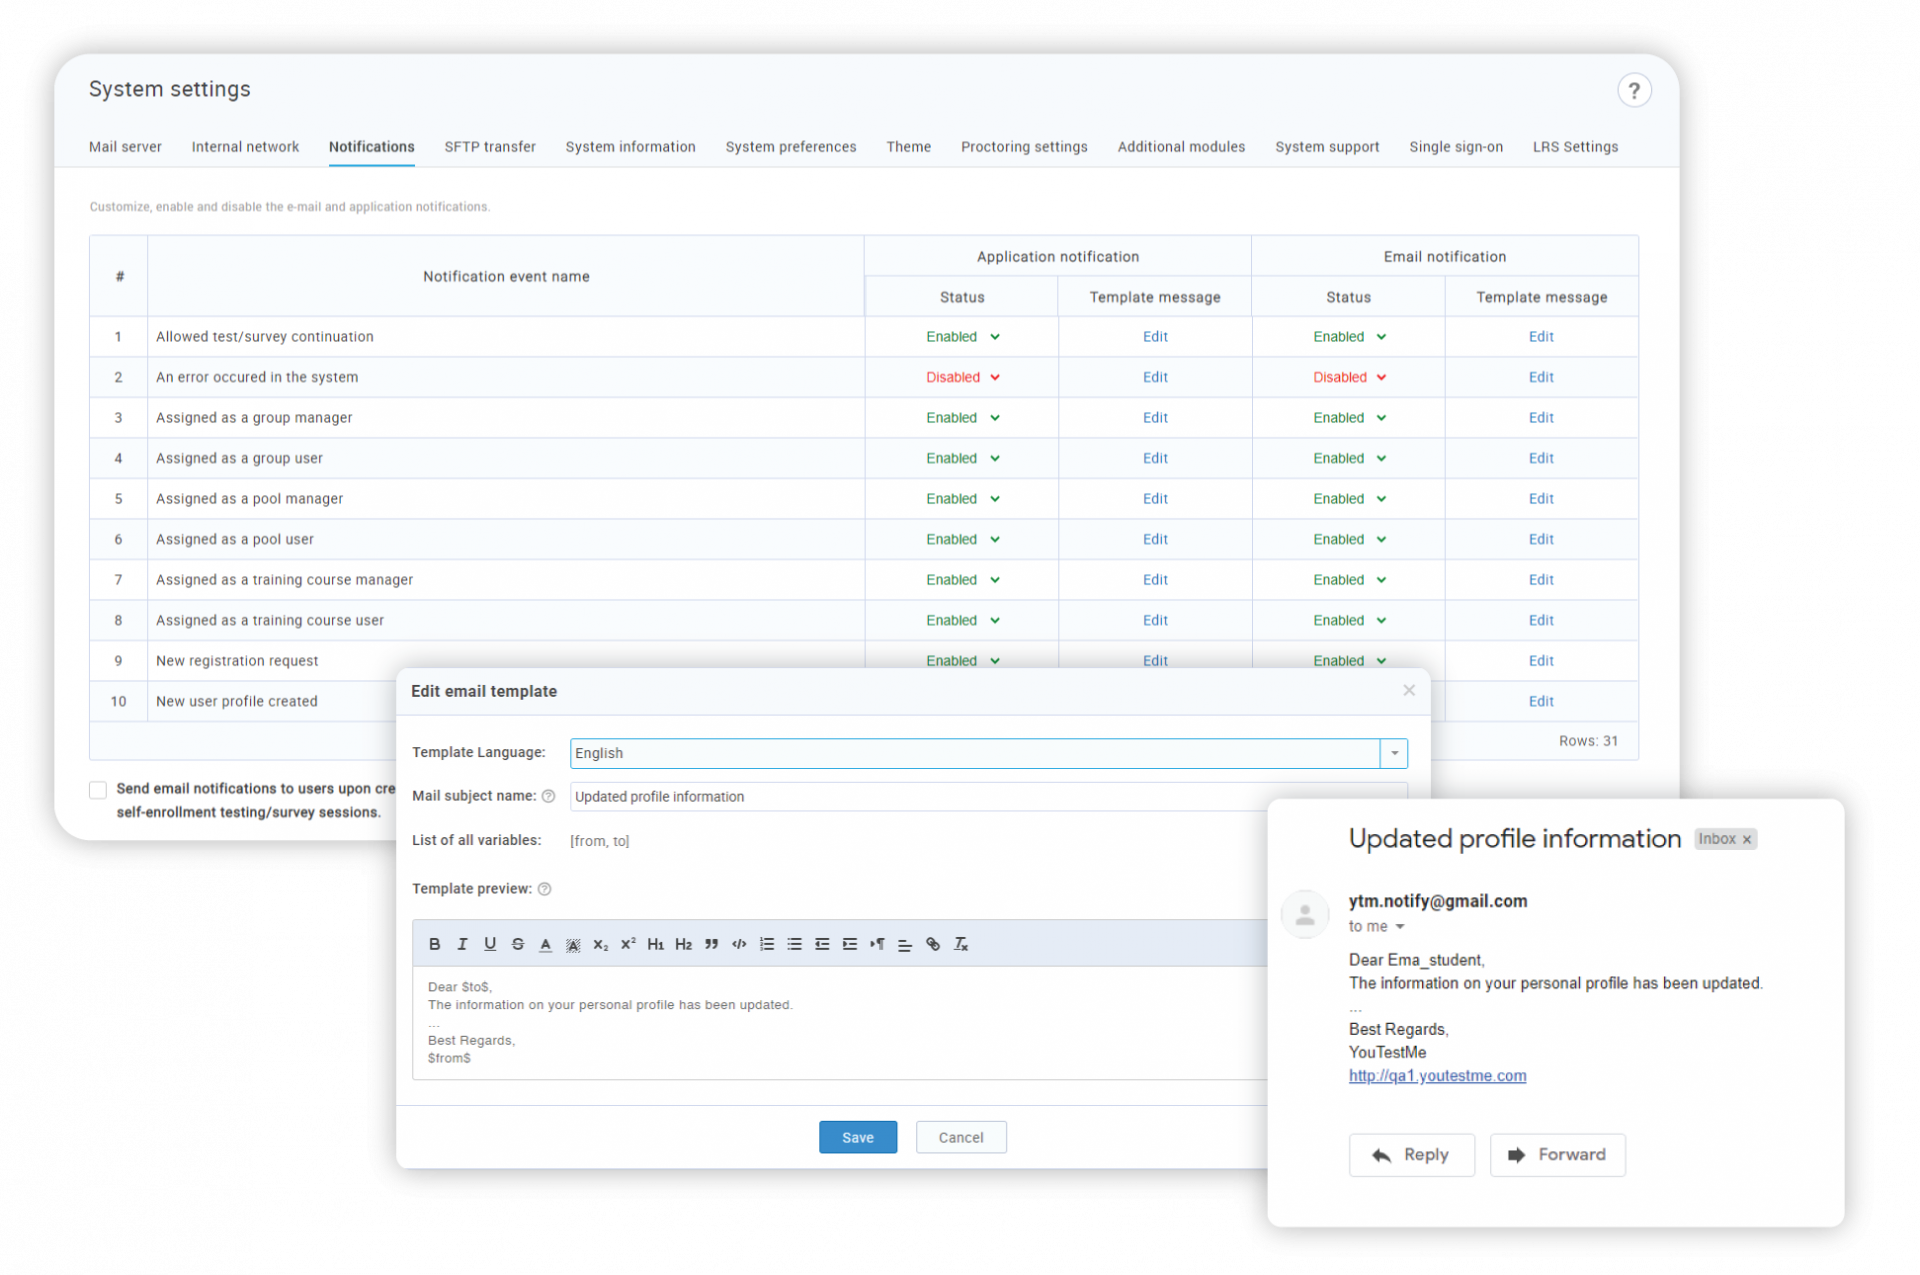
Task: Edit email template for An error occured
Action: coord(1541,377)
